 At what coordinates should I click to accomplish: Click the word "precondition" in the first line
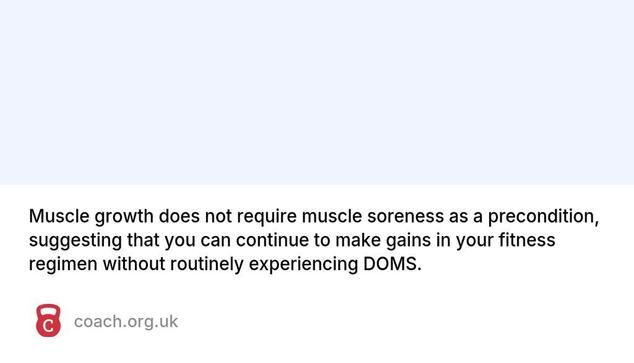tap(541, 217)
